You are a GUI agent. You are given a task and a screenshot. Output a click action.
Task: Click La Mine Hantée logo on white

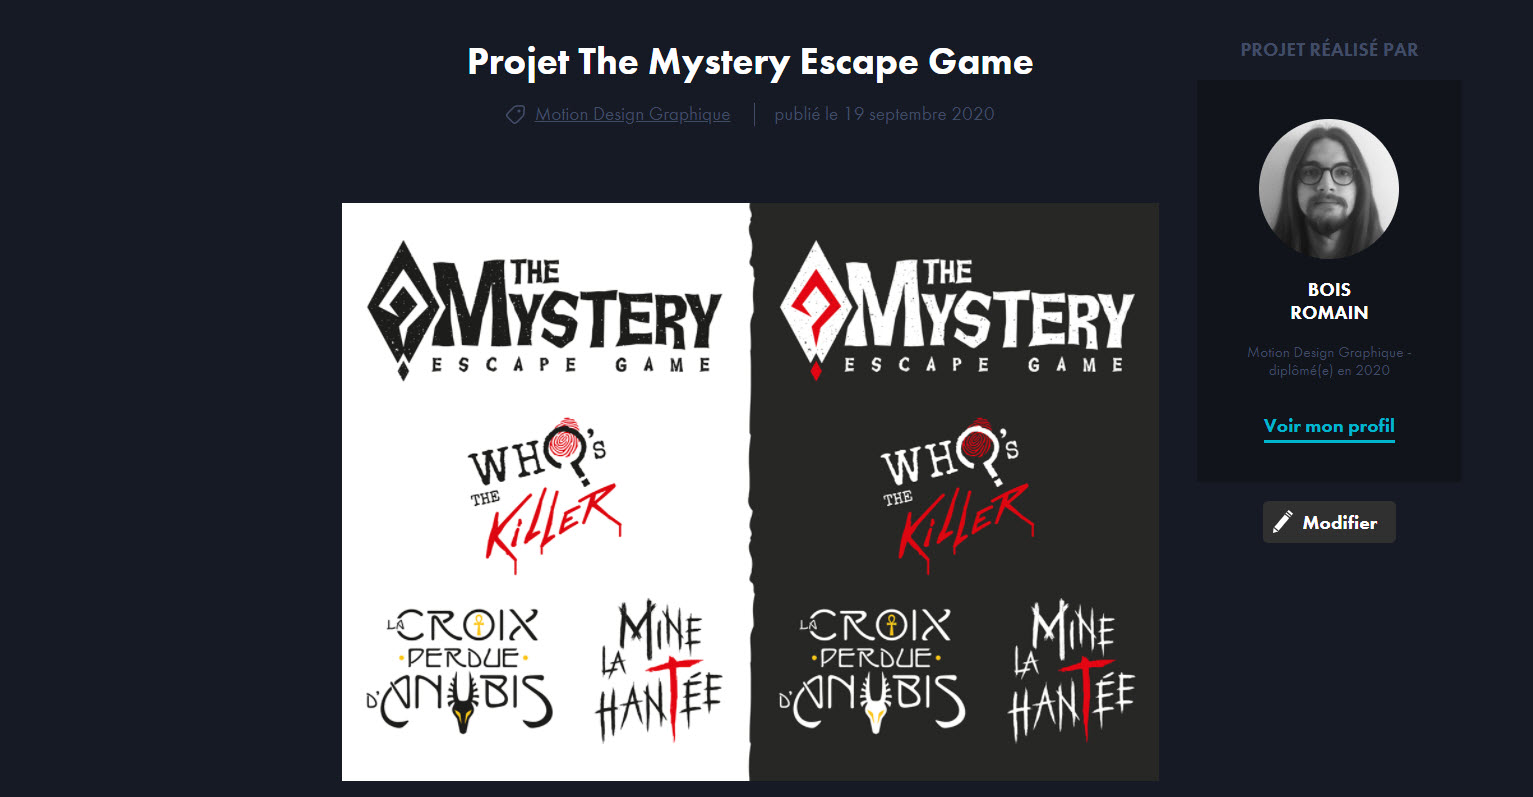click(x=659, y=671)
